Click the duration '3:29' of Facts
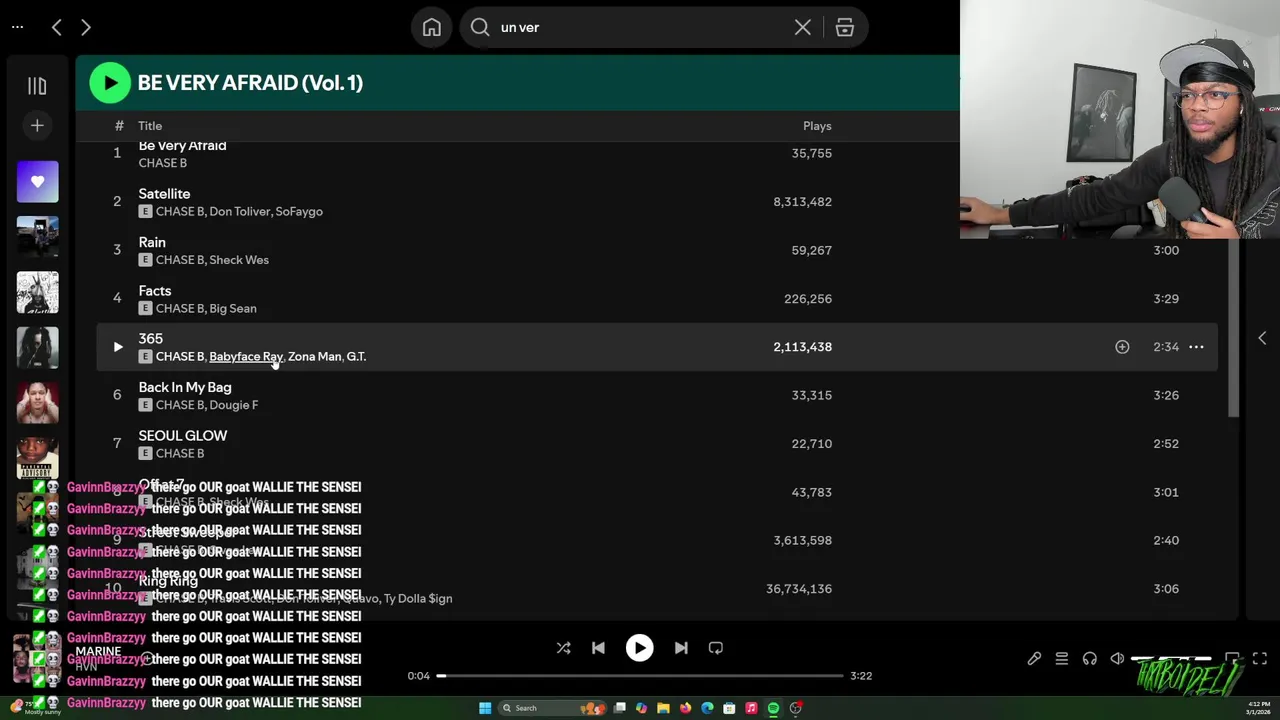This screenshot has width=1280, height=720. coord(1166,299)
